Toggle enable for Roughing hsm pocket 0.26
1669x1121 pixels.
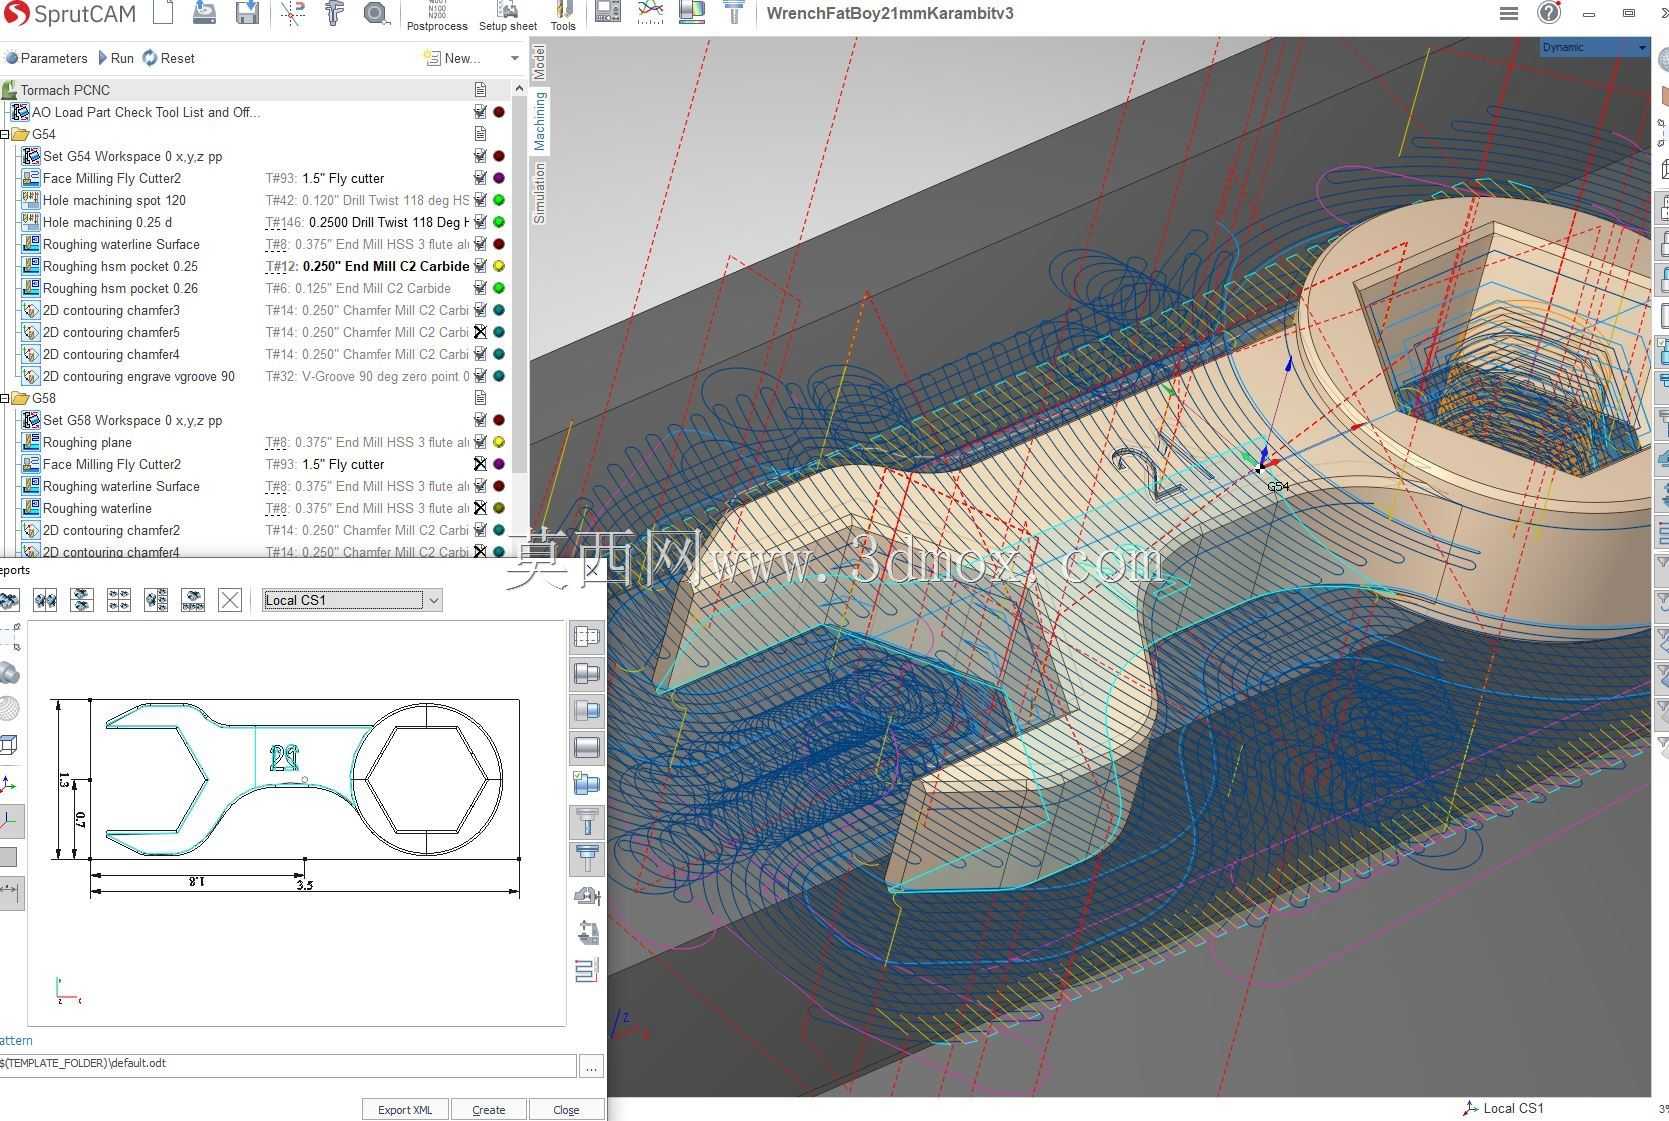[480, 288]
